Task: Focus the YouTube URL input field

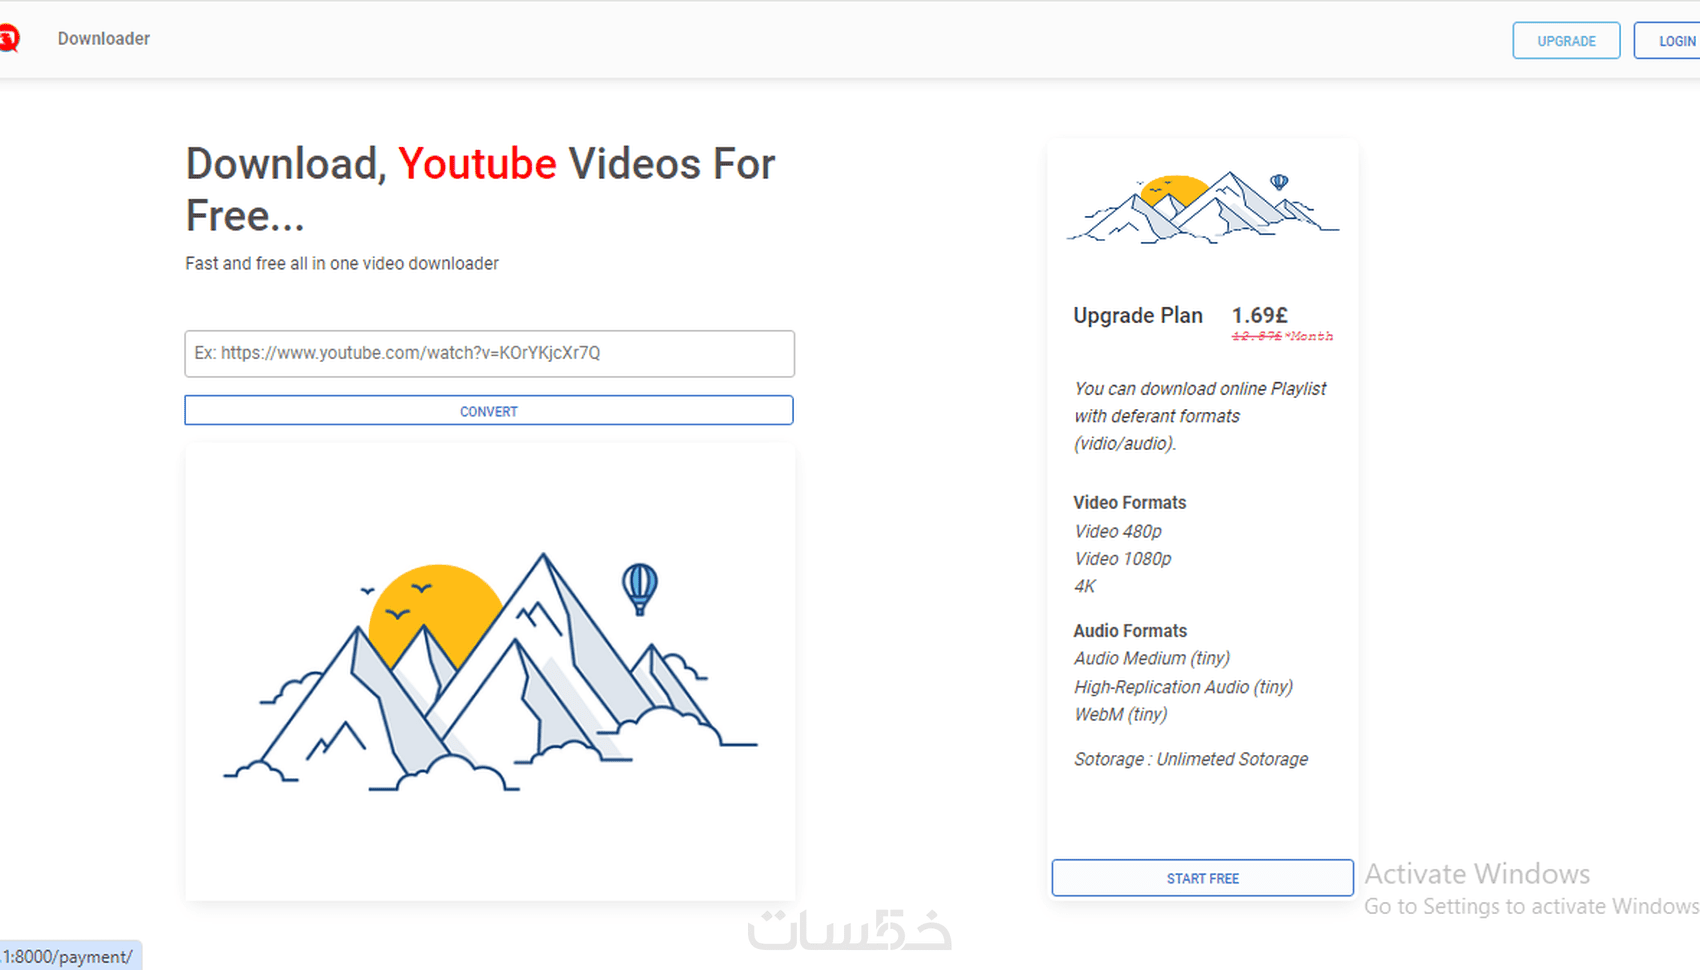Action: 489,353
